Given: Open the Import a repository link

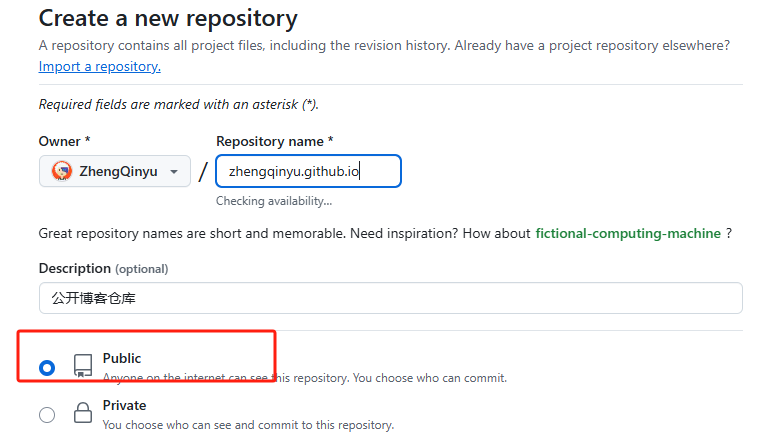Looking at the screenshot, I should coord(100,67).
